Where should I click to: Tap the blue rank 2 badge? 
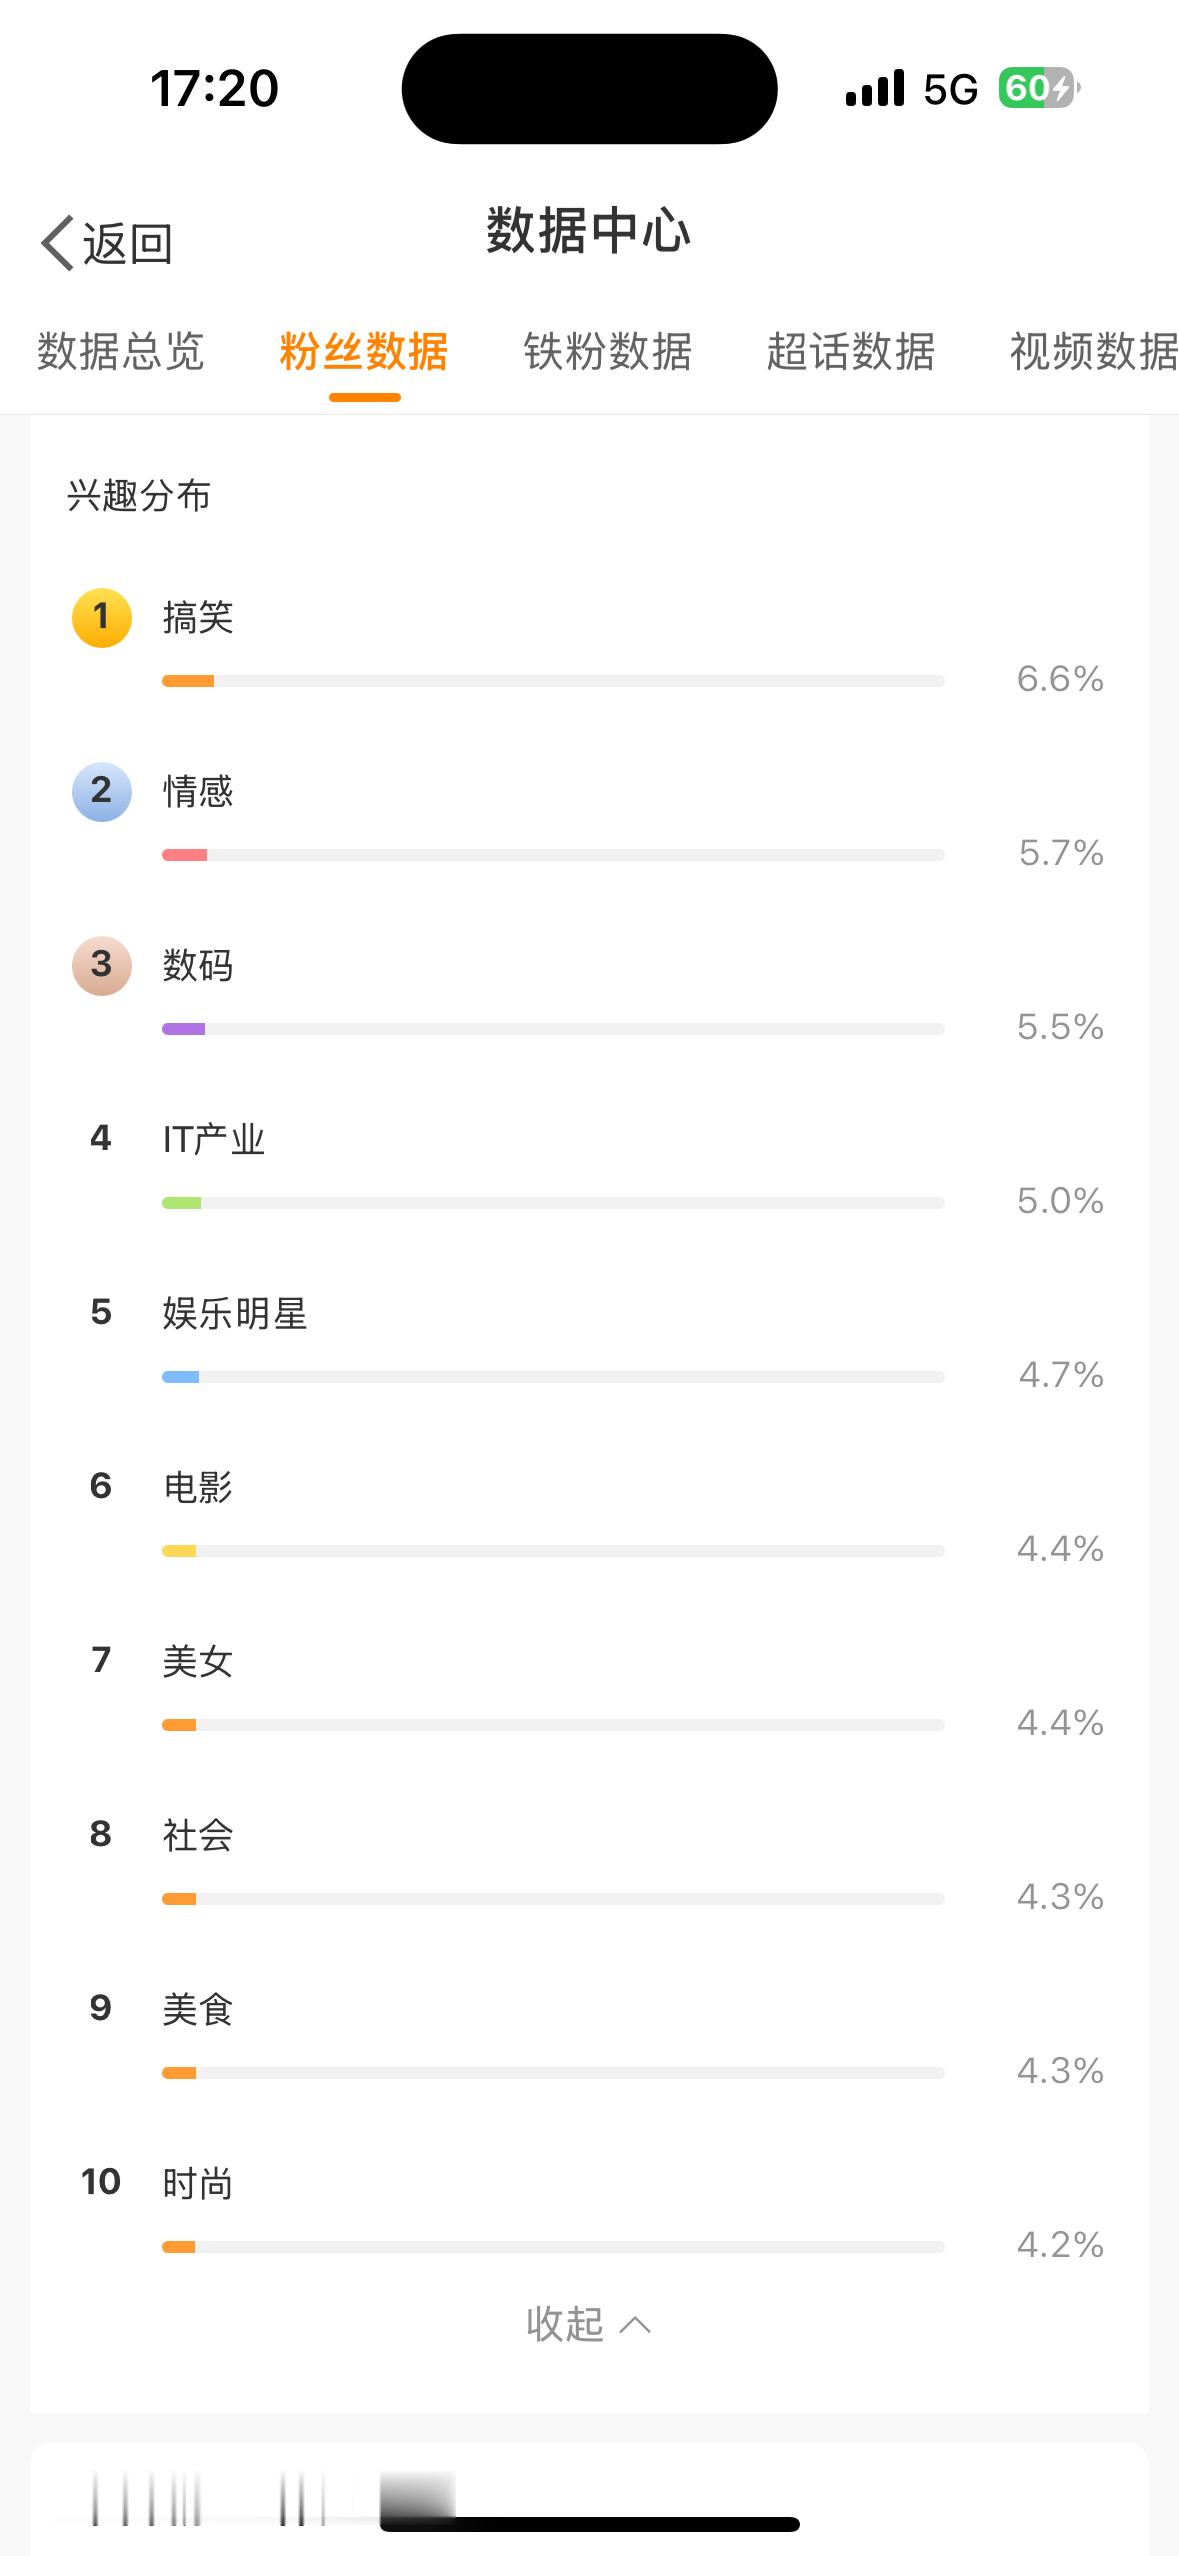pos(102,792)
